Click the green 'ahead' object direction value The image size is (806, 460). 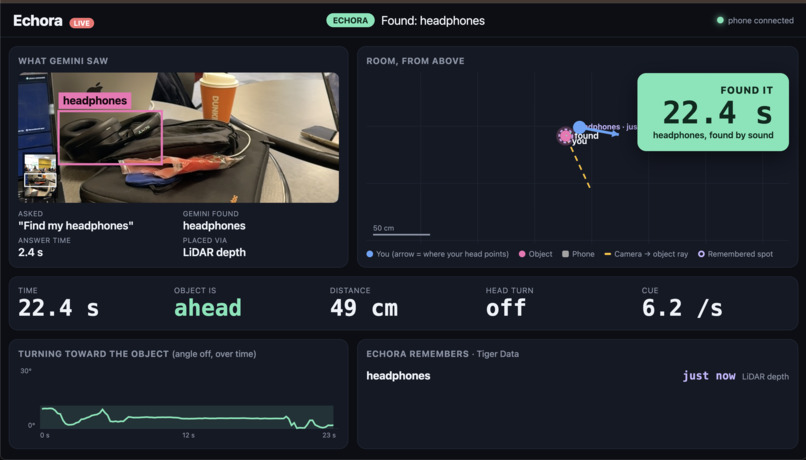tap(208, 308)
